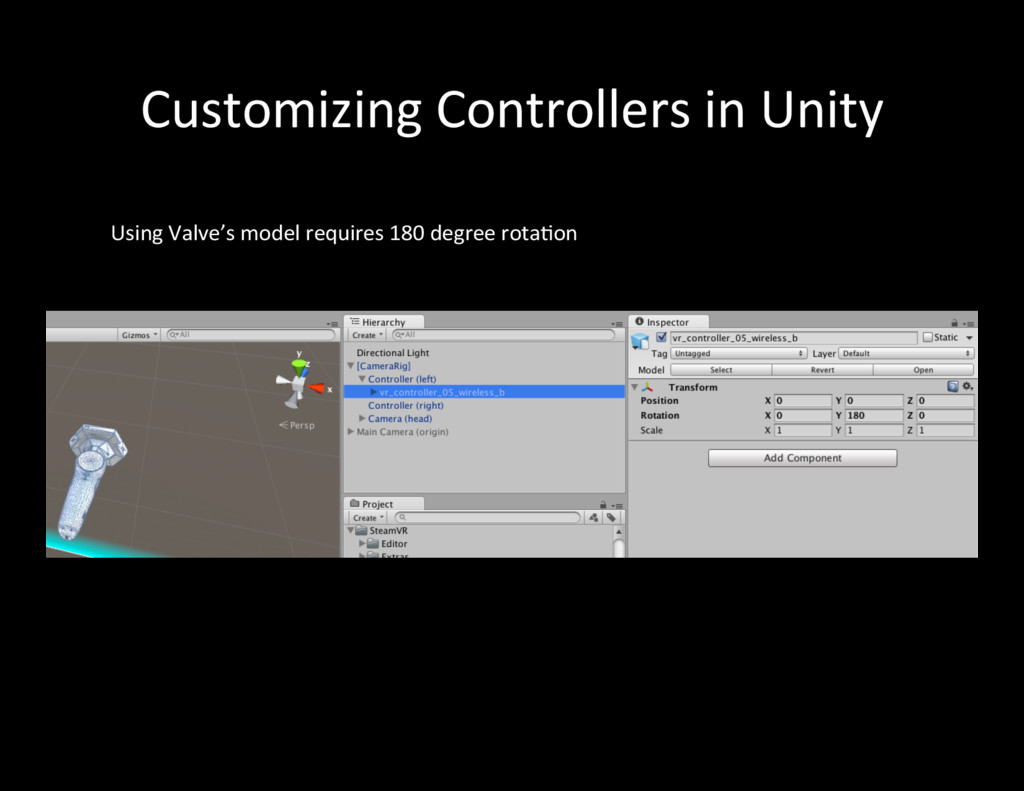Select Controller (left) in Hierarchy
This screenshot has width=1024, height=791.
[x=402, y=379]
